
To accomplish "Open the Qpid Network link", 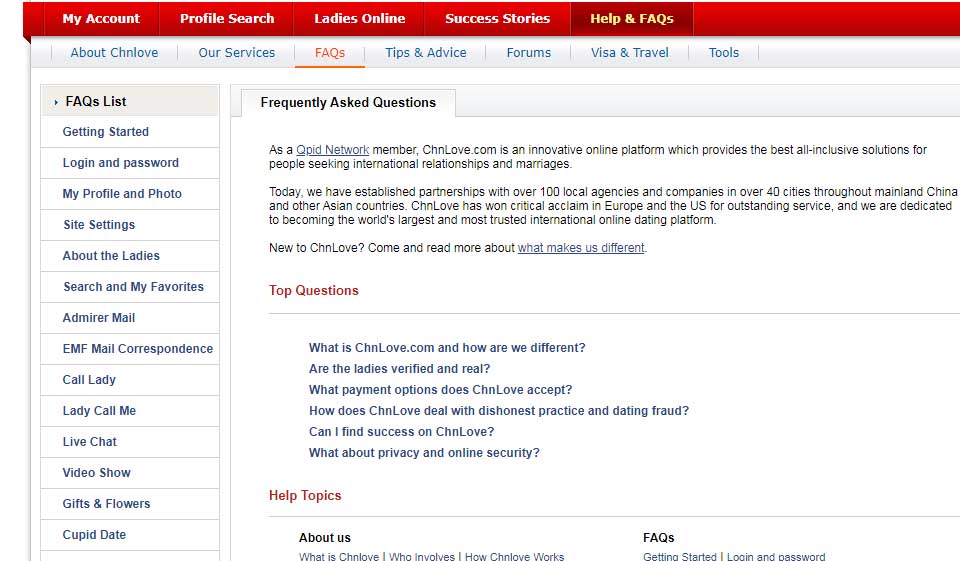I will [x=332, y=150].
